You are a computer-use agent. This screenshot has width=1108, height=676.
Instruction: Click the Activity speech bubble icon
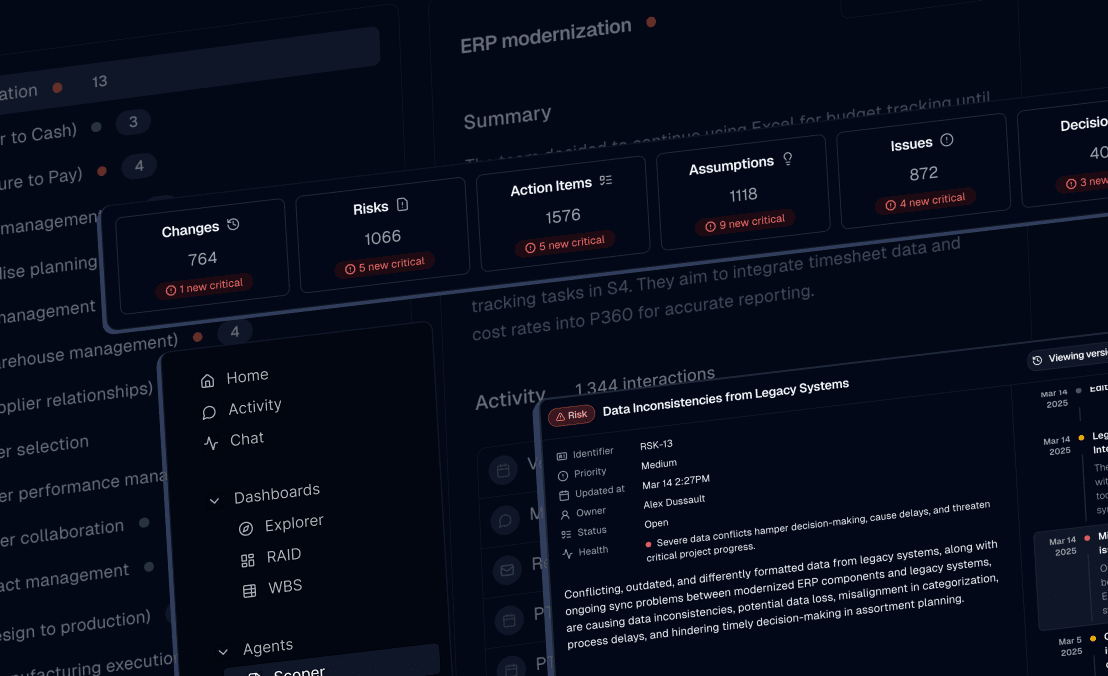tap(209, 412)
